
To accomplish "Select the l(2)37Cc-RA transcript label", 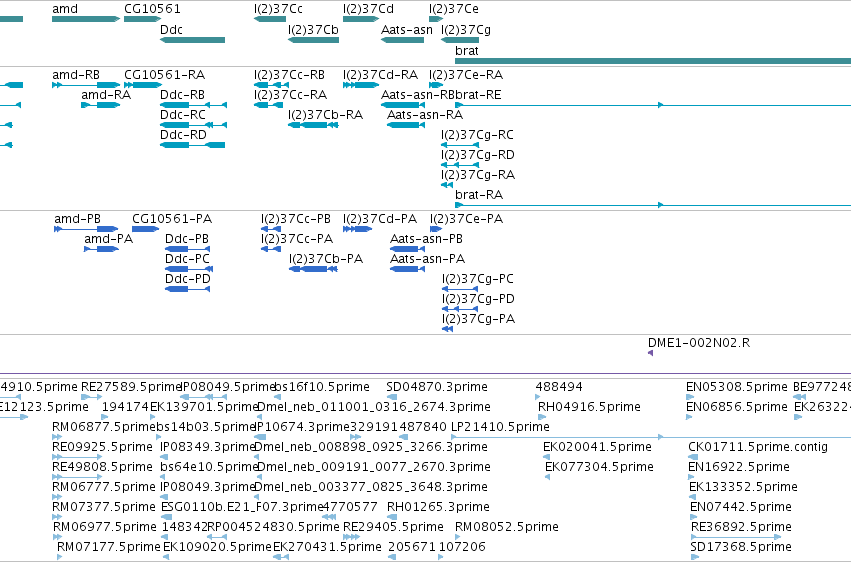I will (x=290, y=95).
